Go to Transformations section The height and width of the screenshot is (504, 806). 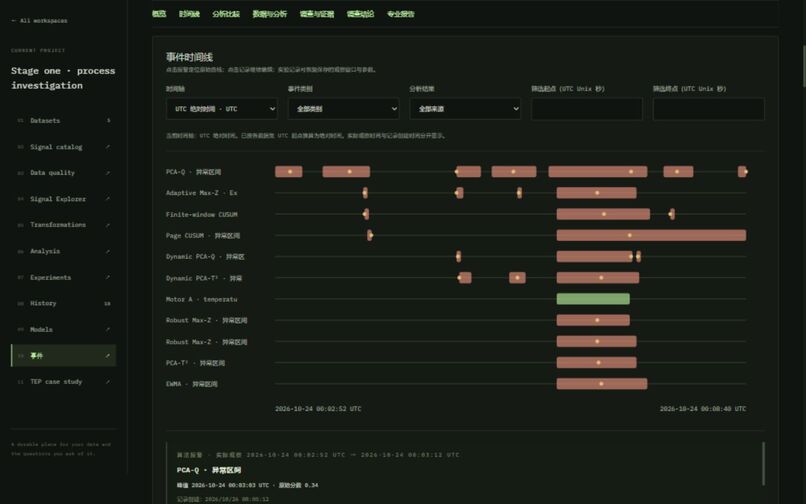point(64,225)
